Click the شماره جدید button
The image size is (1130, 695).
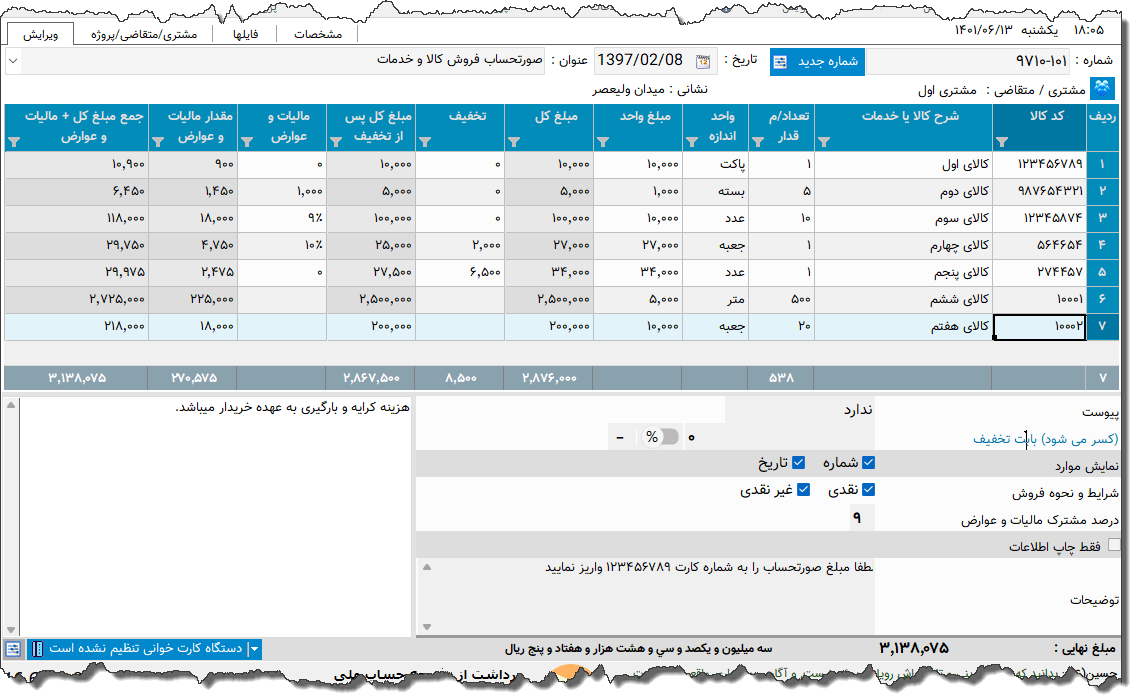(x=817, y=61)
